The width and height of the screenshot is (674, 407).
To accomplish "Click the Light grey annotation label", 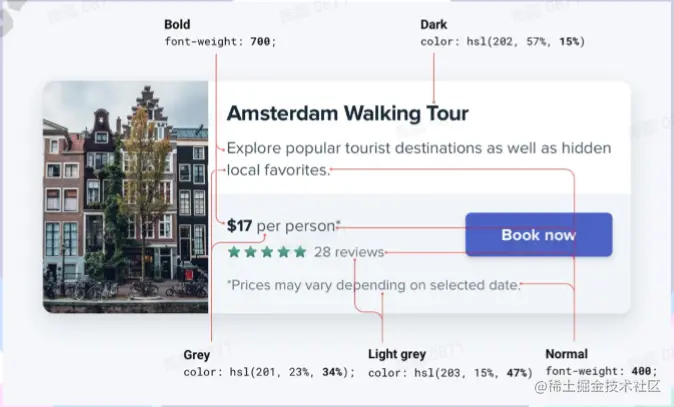I will click(x=397, y=354).
